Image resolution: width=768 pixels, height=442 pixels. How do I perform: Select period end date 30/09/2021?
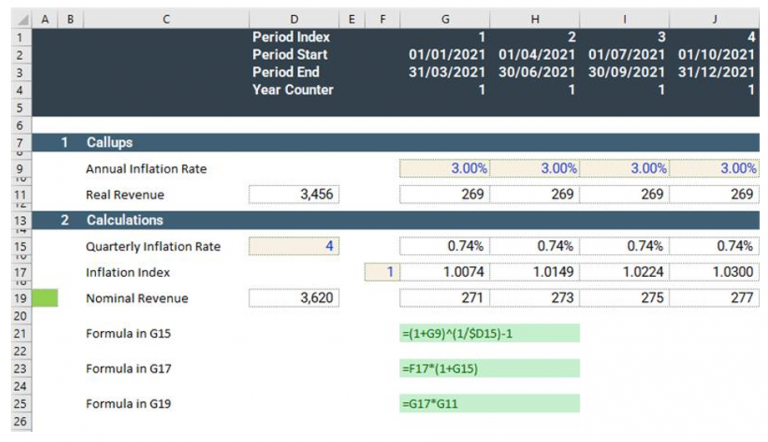(626, 72)
